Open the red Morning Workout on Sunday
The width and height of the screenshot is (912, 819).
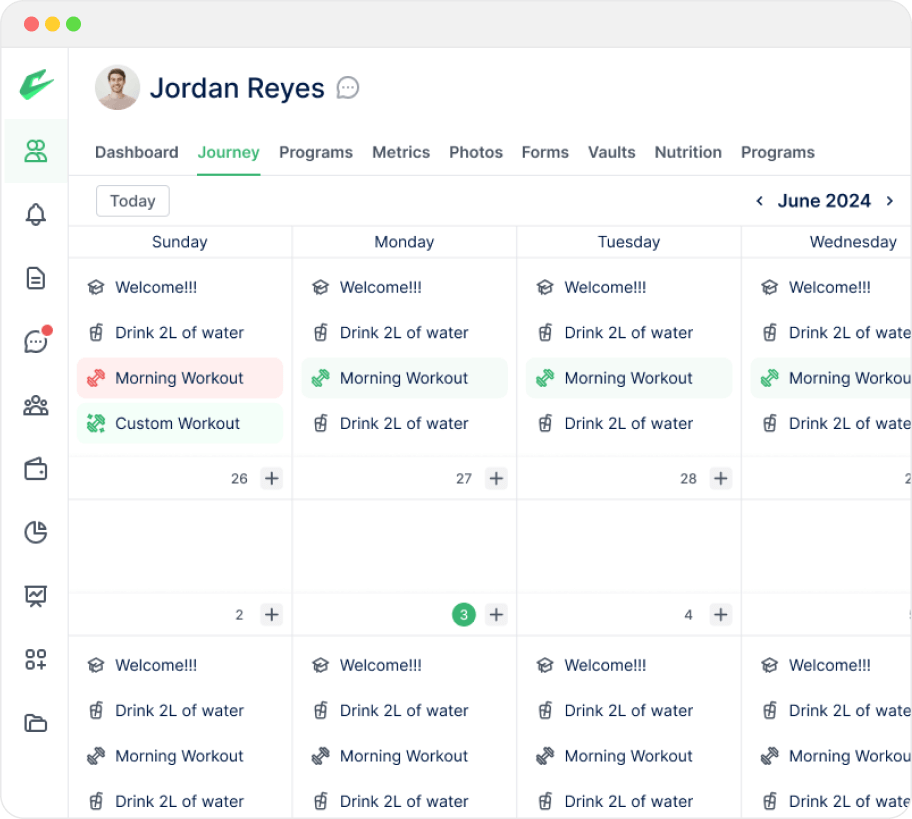coord(180,378)
